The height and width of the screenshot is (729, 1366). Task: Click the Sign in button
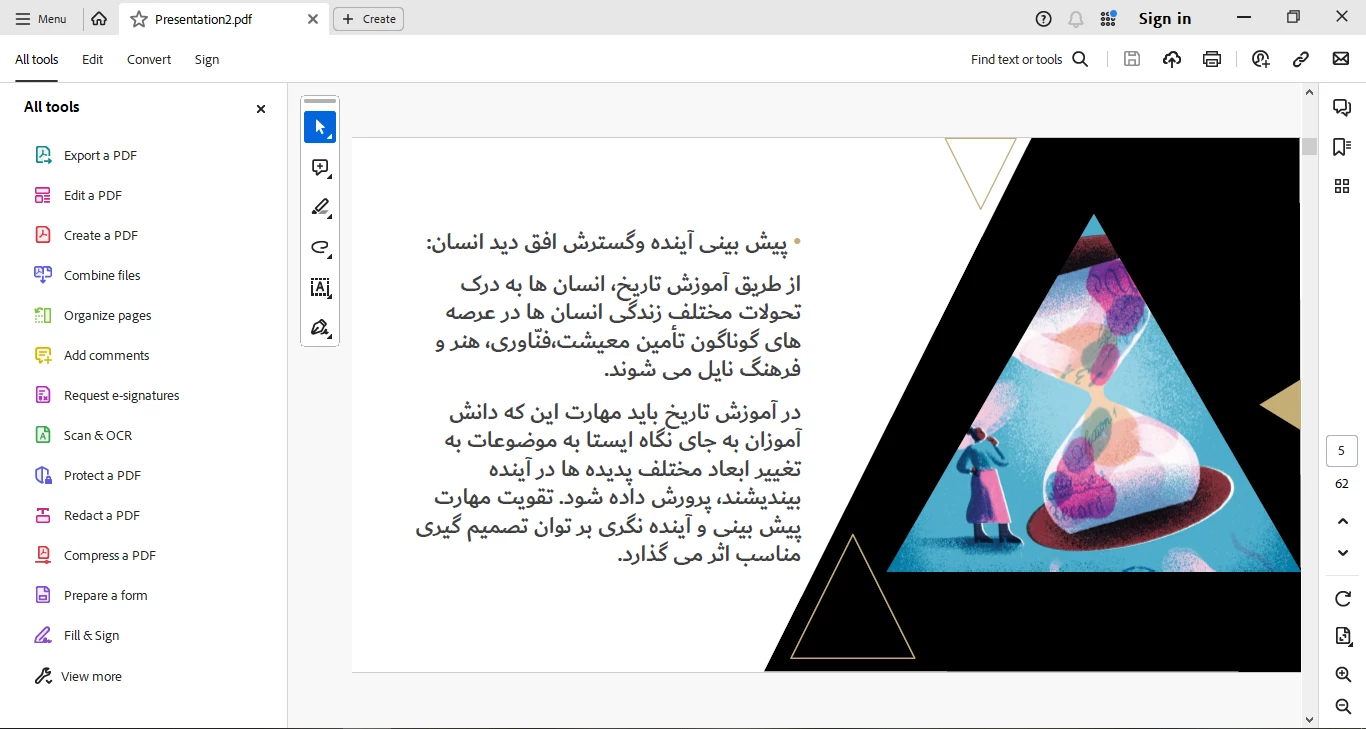(1165, 19)
